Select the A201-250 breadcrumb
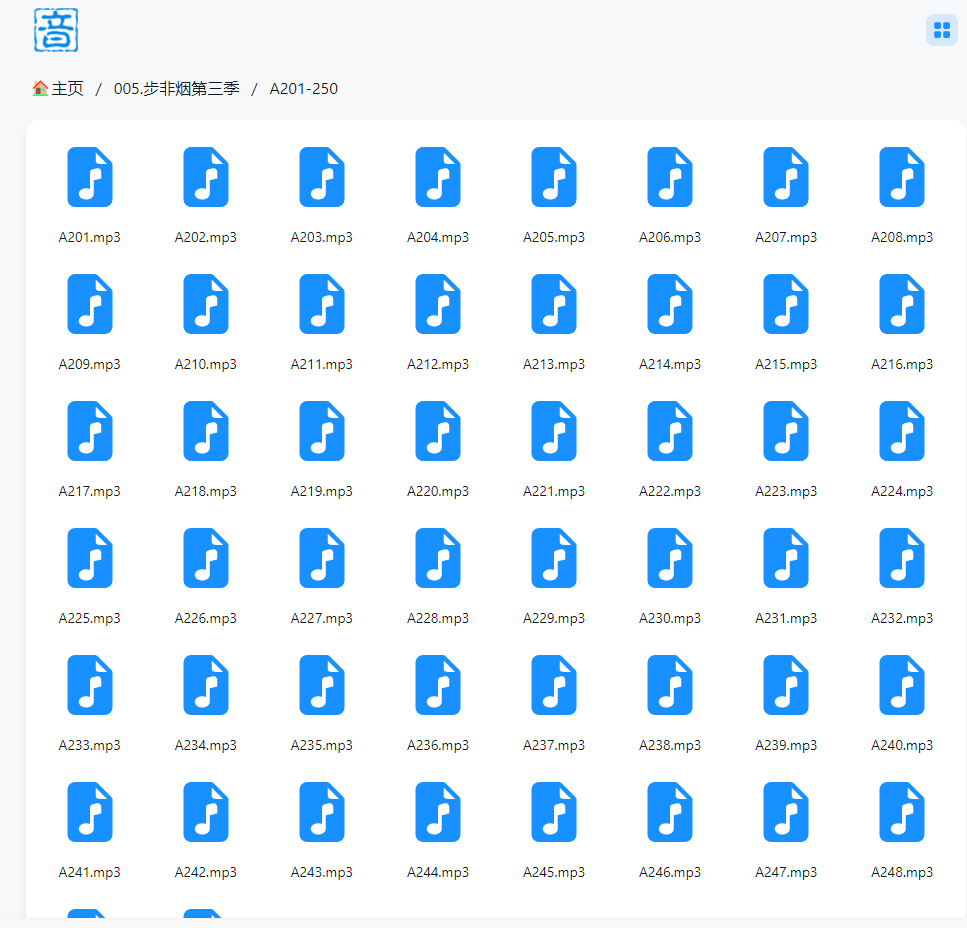Viewport: 967px width, 928px height. tap(303, 89)
